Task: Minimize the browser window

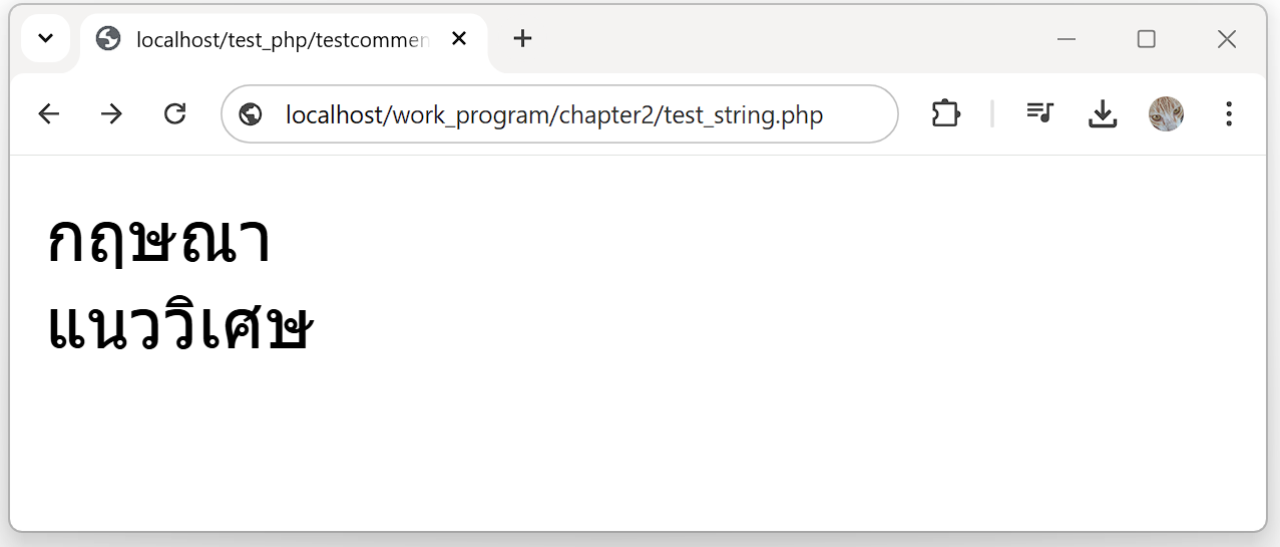Action: click(1067, 39)
